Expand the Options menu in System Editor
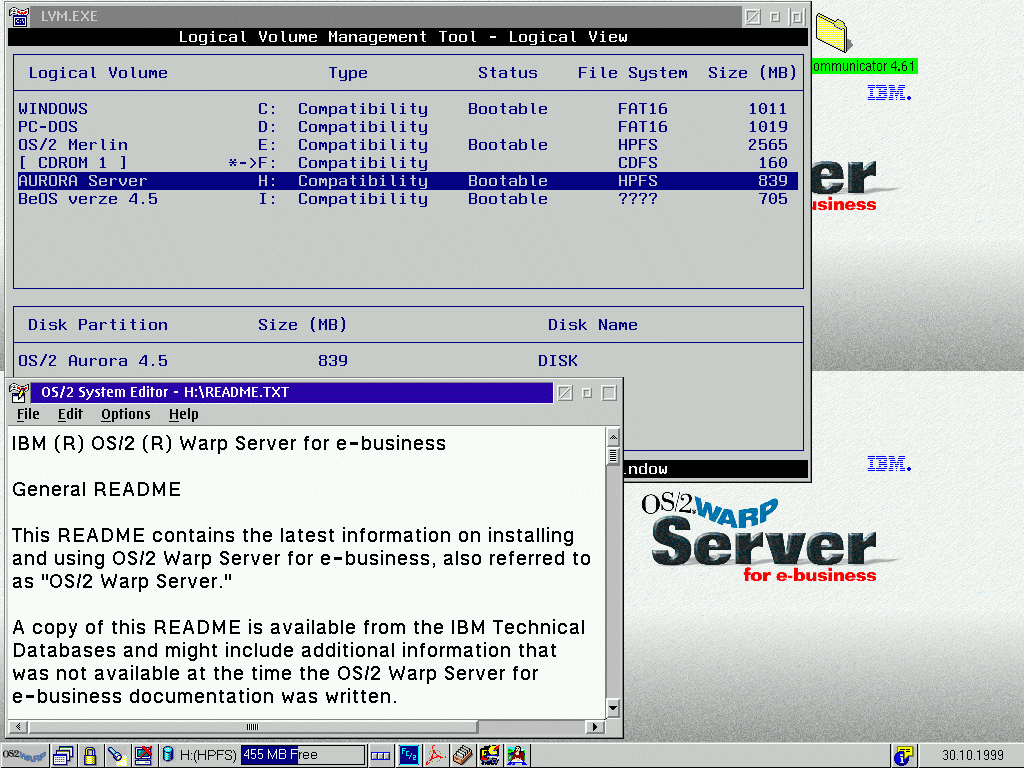Image resolution: width=1024 pixels, height=768 pixels. click(x=125, y=414)
